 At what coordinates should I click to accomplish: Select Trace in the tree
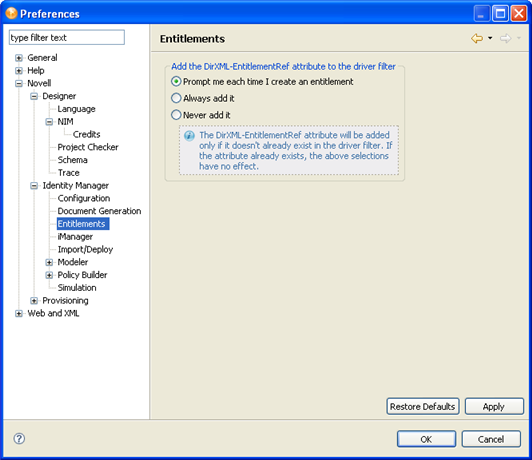69,173
